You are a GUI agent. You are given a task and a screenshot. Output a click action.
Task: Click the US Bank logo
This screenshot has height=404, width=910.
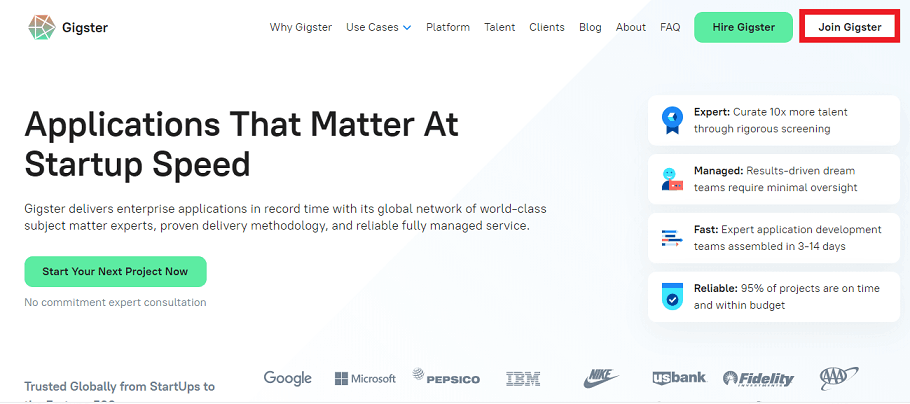679,378
